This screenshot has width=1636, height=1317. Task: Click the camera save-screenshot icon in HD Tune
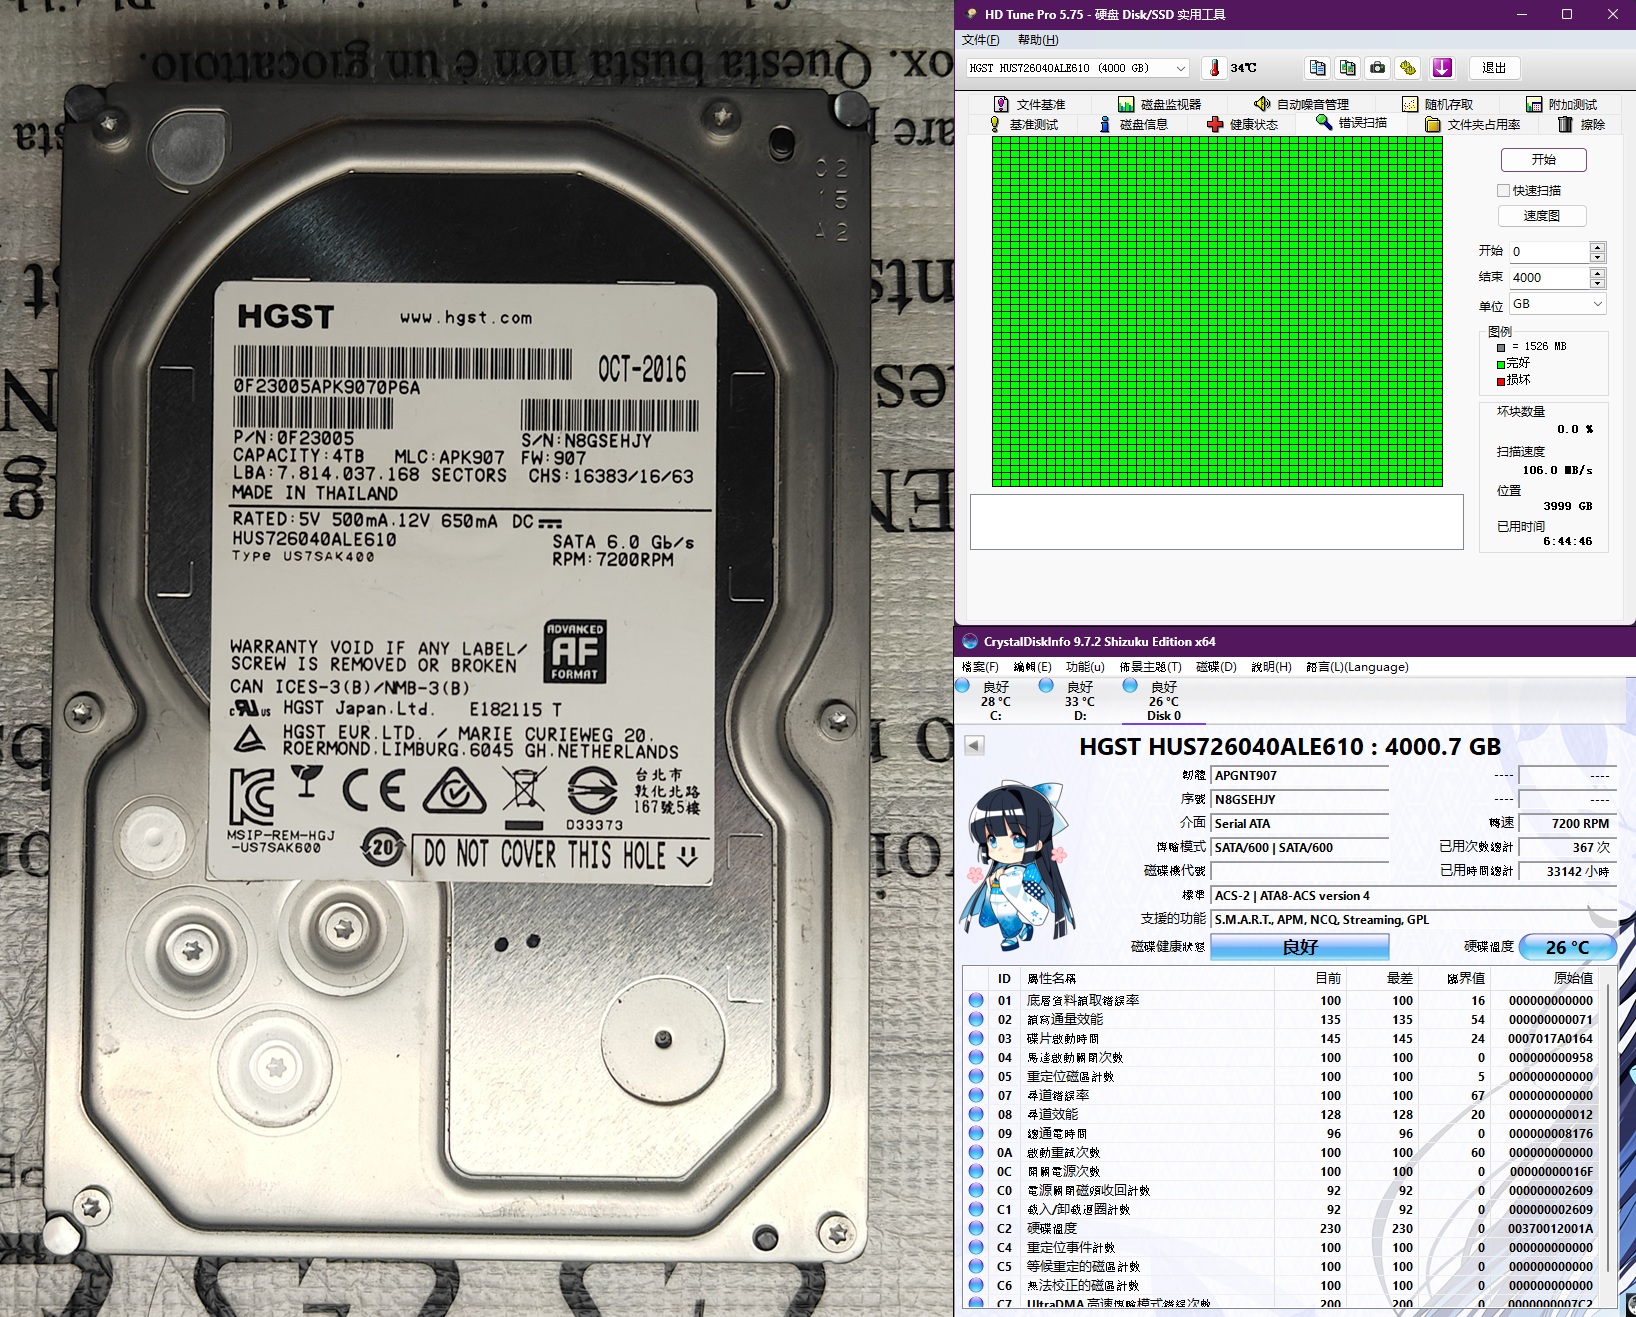[1378, 68]
